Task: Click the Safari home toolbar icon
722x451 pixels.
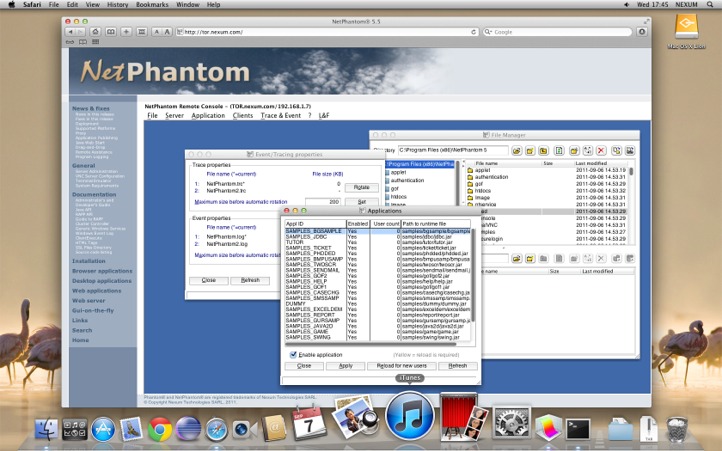Action: [x=95, y=32]
